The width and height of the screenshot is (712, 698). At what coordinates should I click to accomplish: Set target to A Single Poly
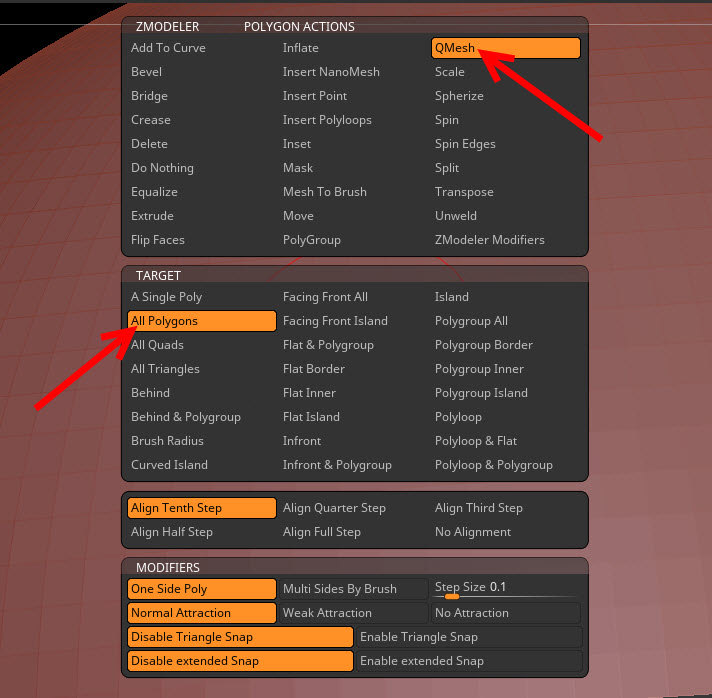pyautogui.click(x=166, y=297)
